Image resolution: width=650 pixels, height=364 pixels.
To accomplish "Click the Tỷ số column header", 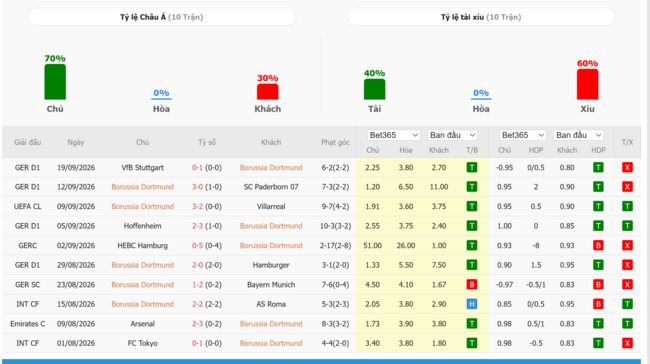I will pyautogui.click(x=206, y=142).
